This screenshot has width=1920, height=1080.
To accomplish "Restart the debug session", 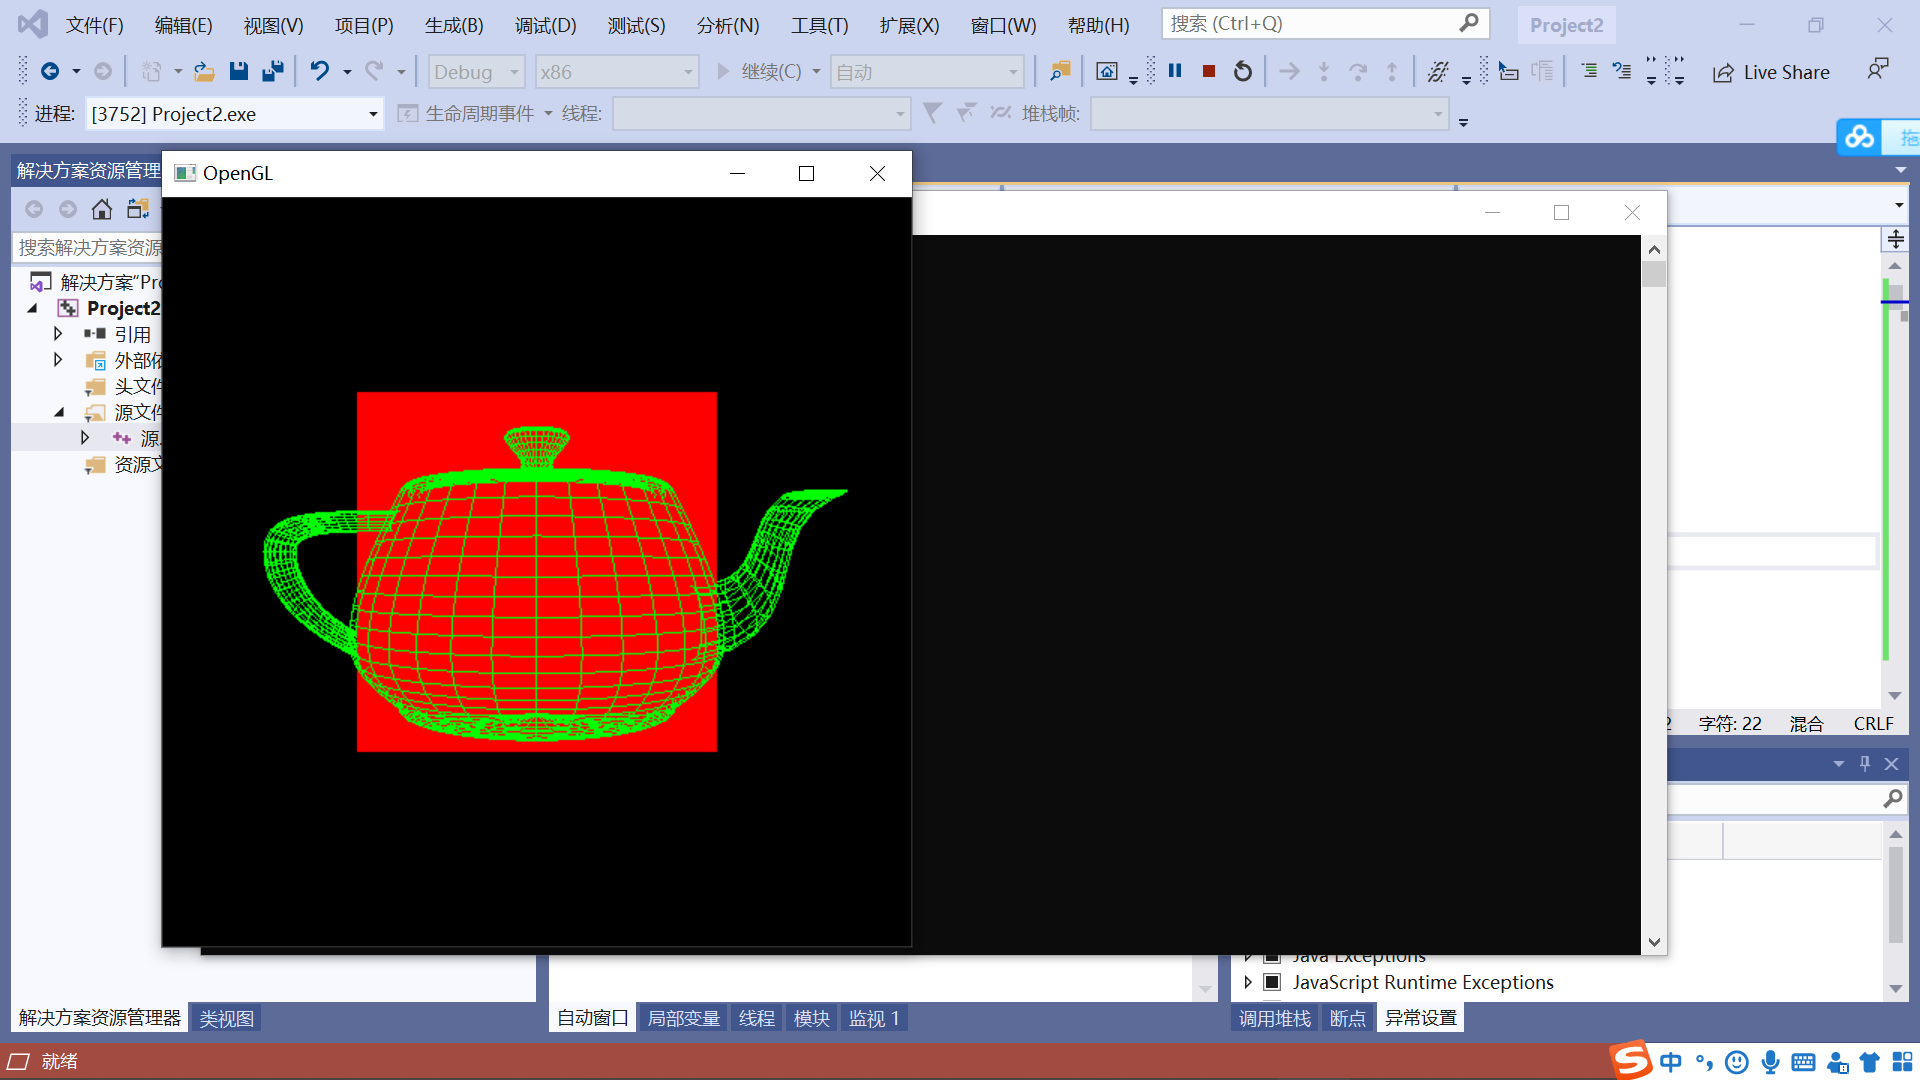I will (x=1242, y=71).
